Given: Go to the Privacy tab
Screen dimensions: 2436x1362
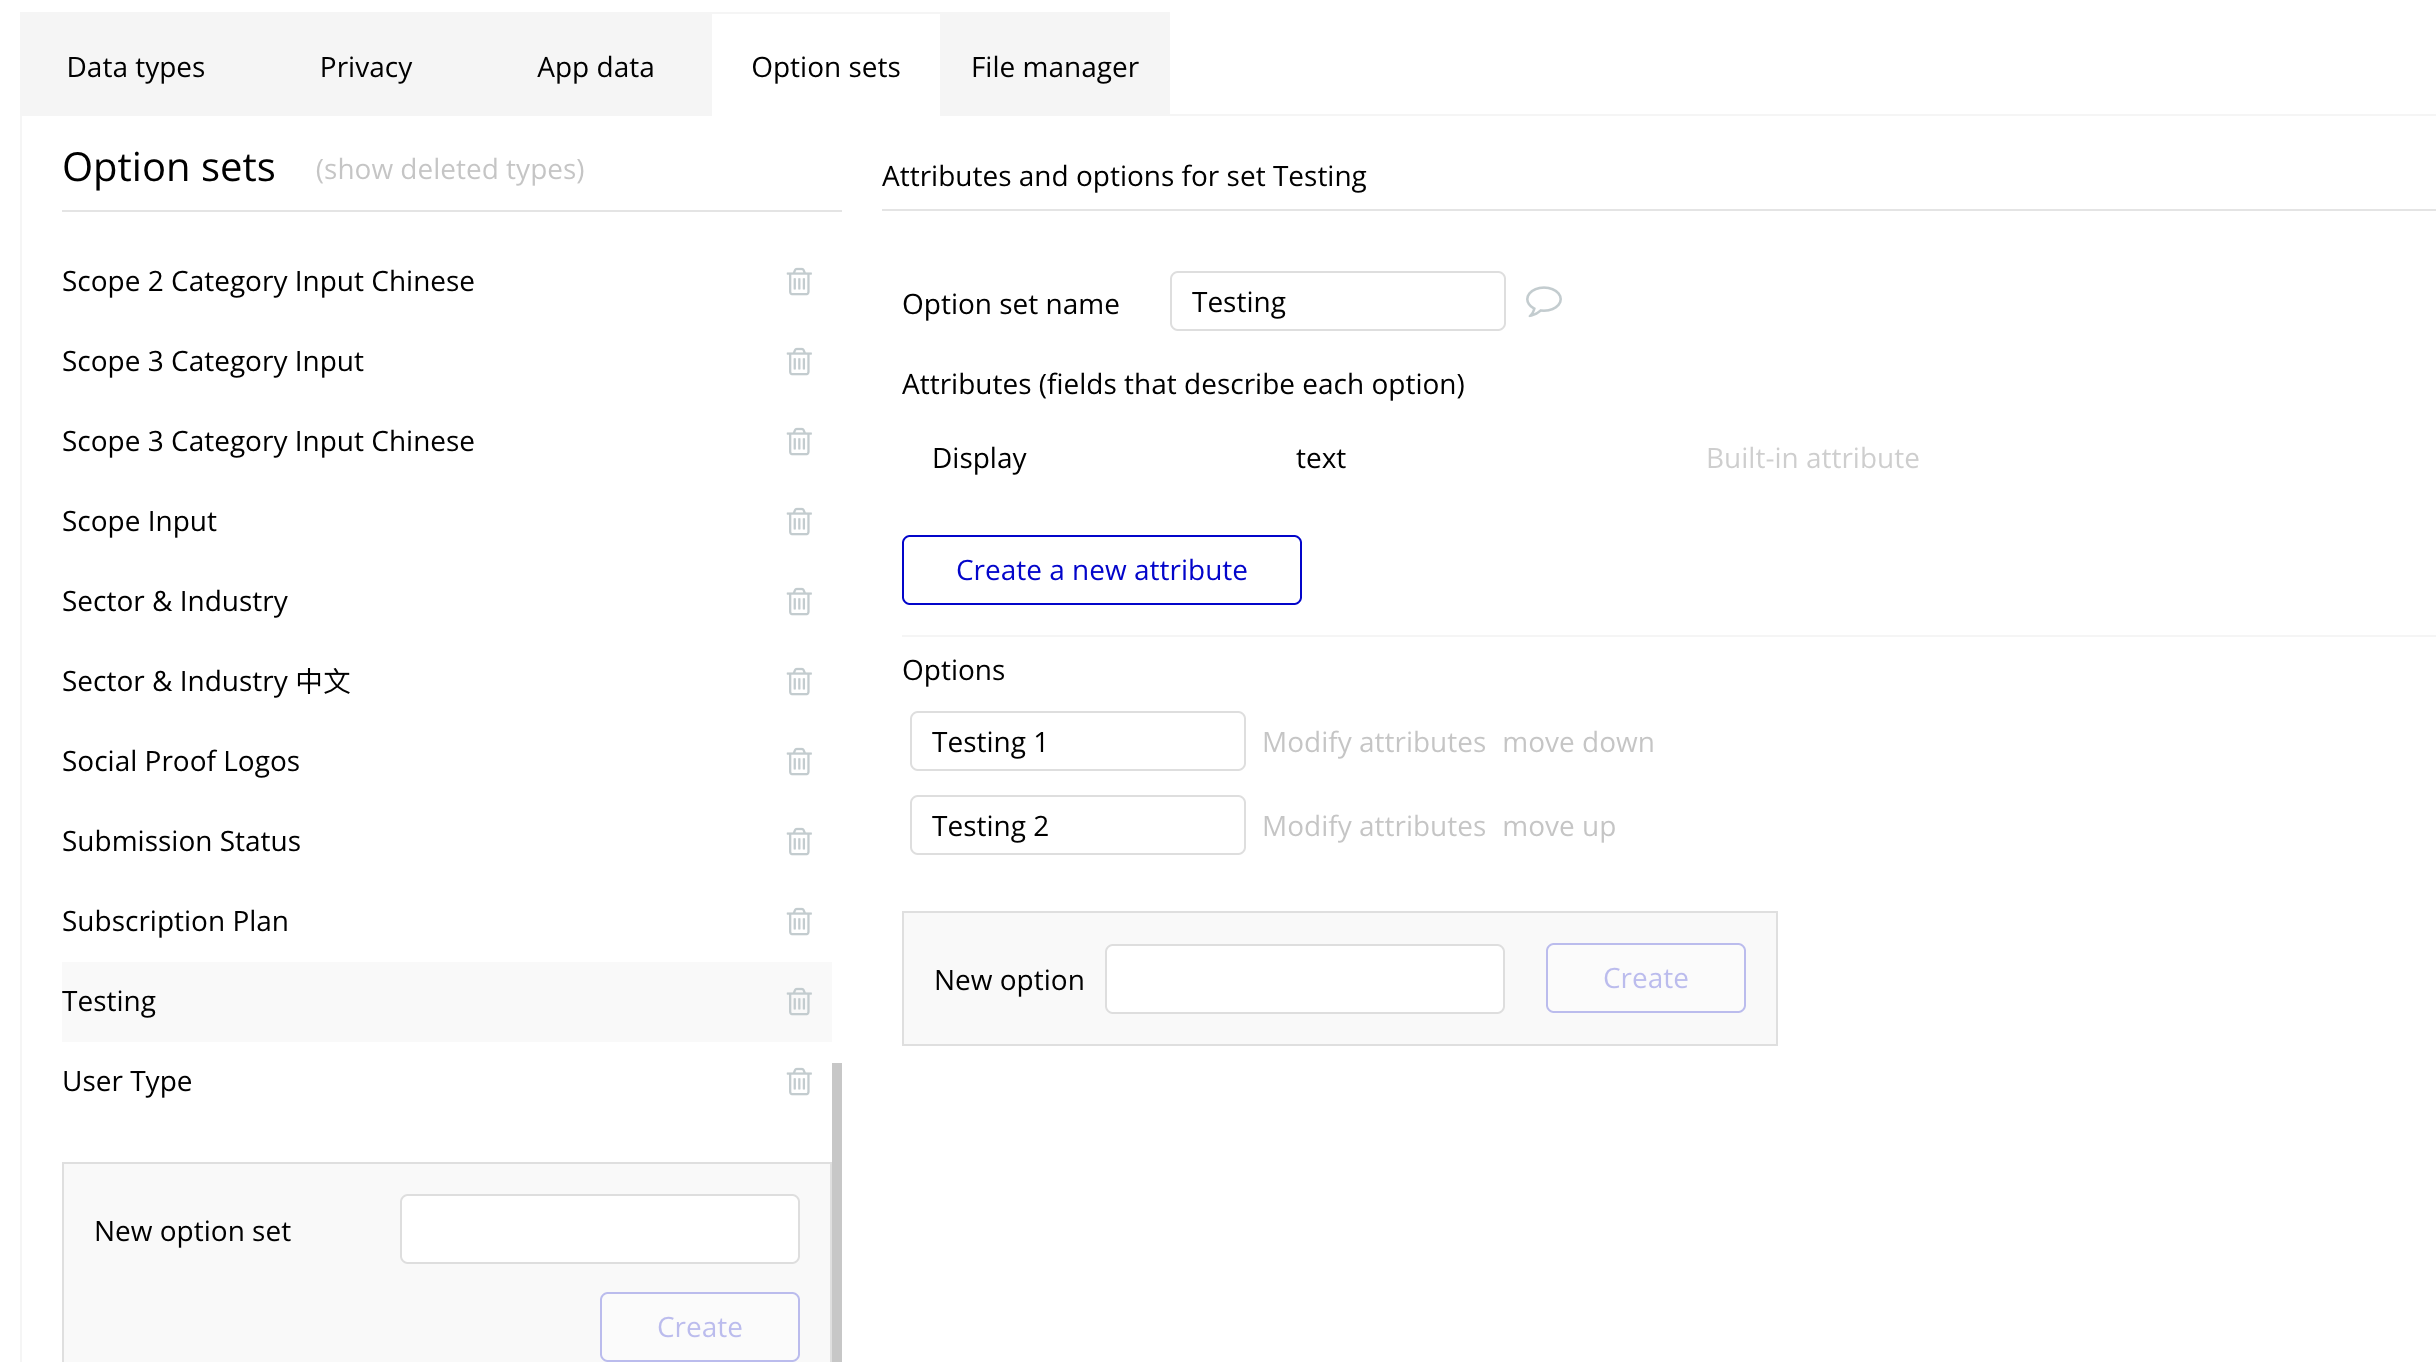Looking at the screenshot, I should pos(365,67).
